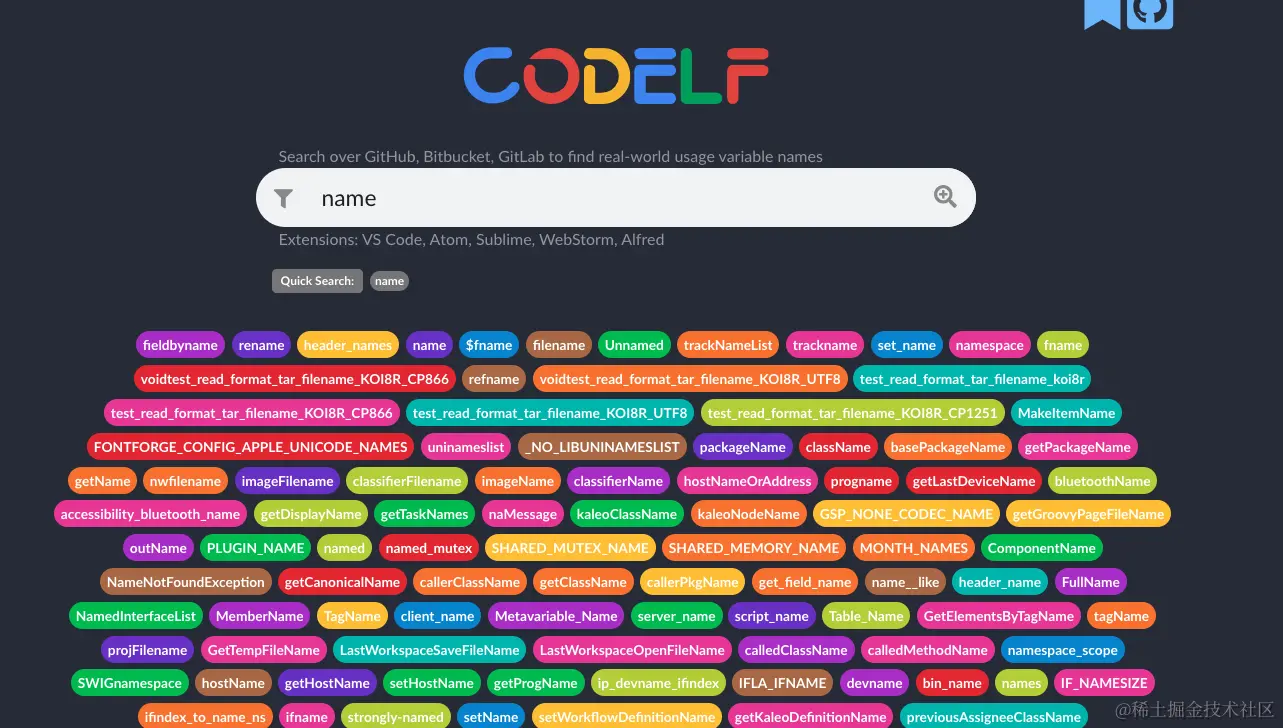Click the Quick Search label button

coord(317,281)
